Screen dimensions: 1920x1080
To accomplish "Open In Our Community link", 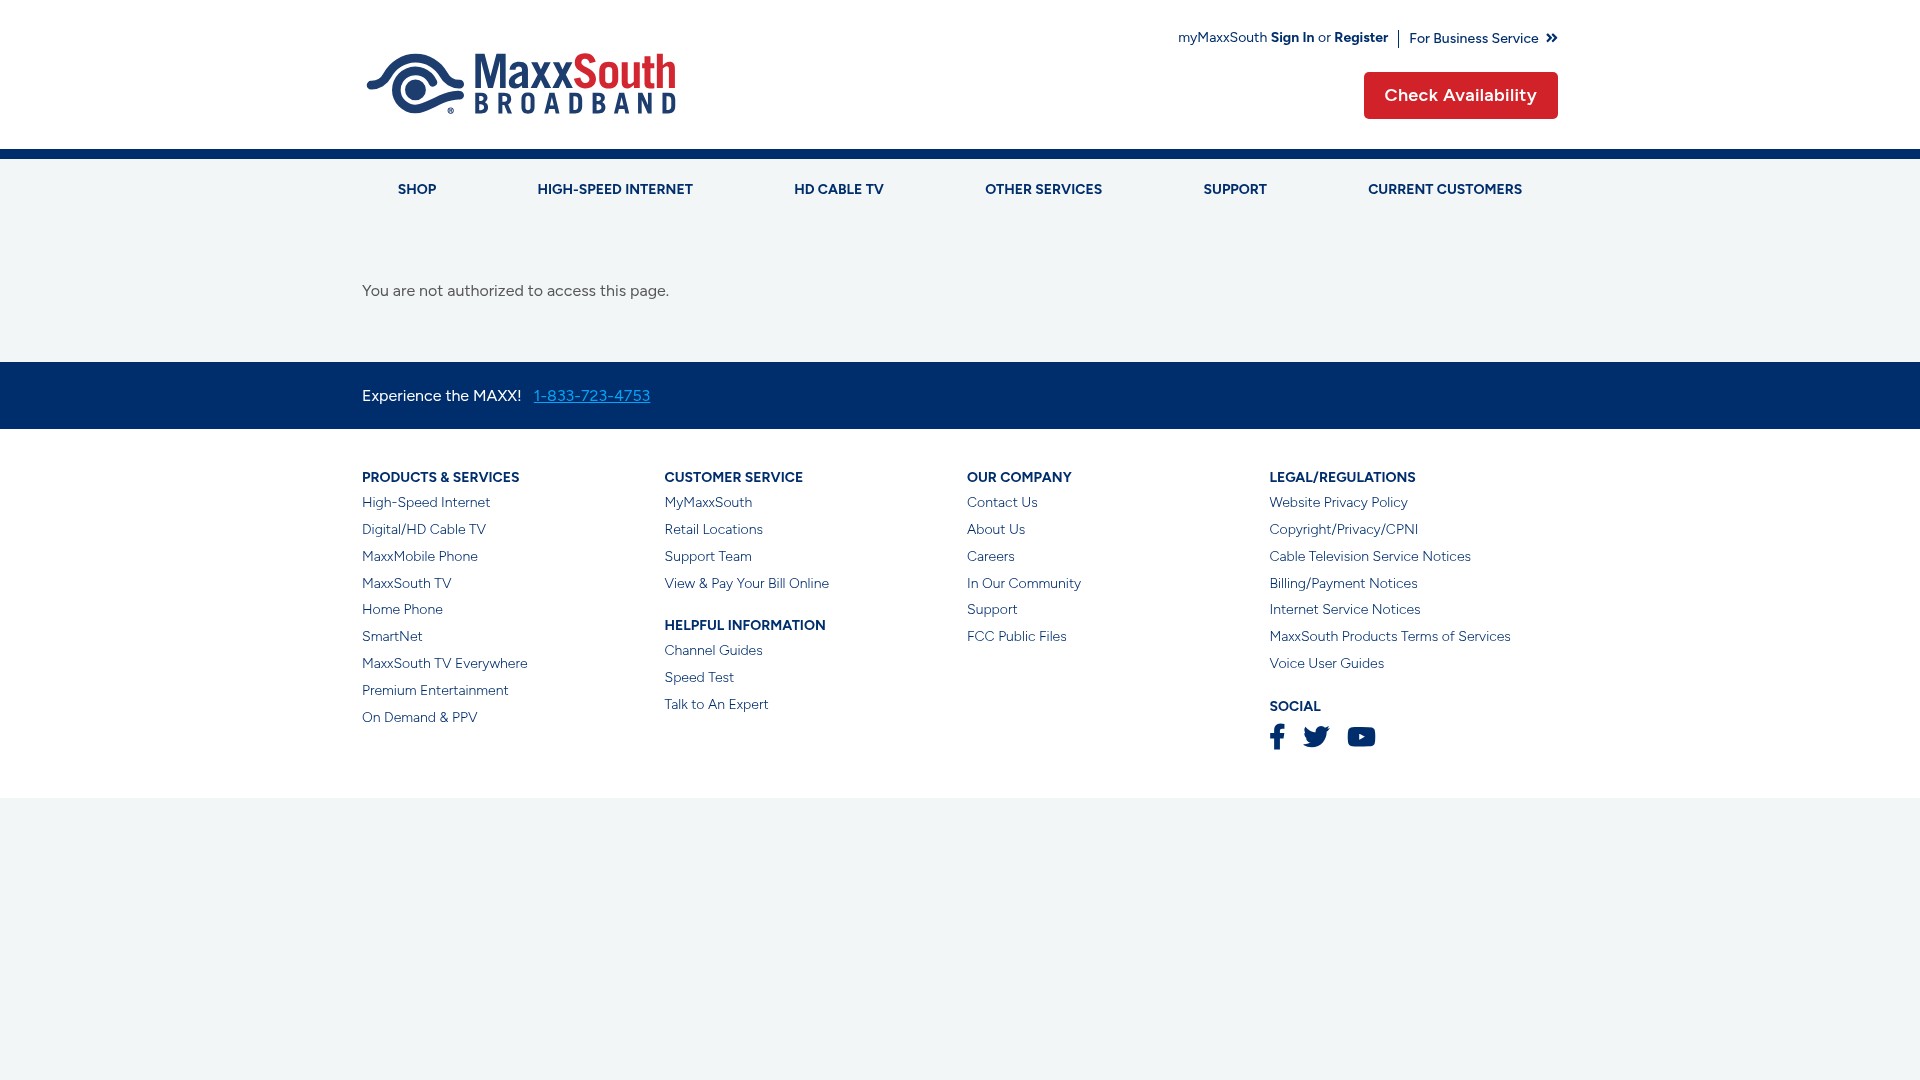I will [1024, 584].
